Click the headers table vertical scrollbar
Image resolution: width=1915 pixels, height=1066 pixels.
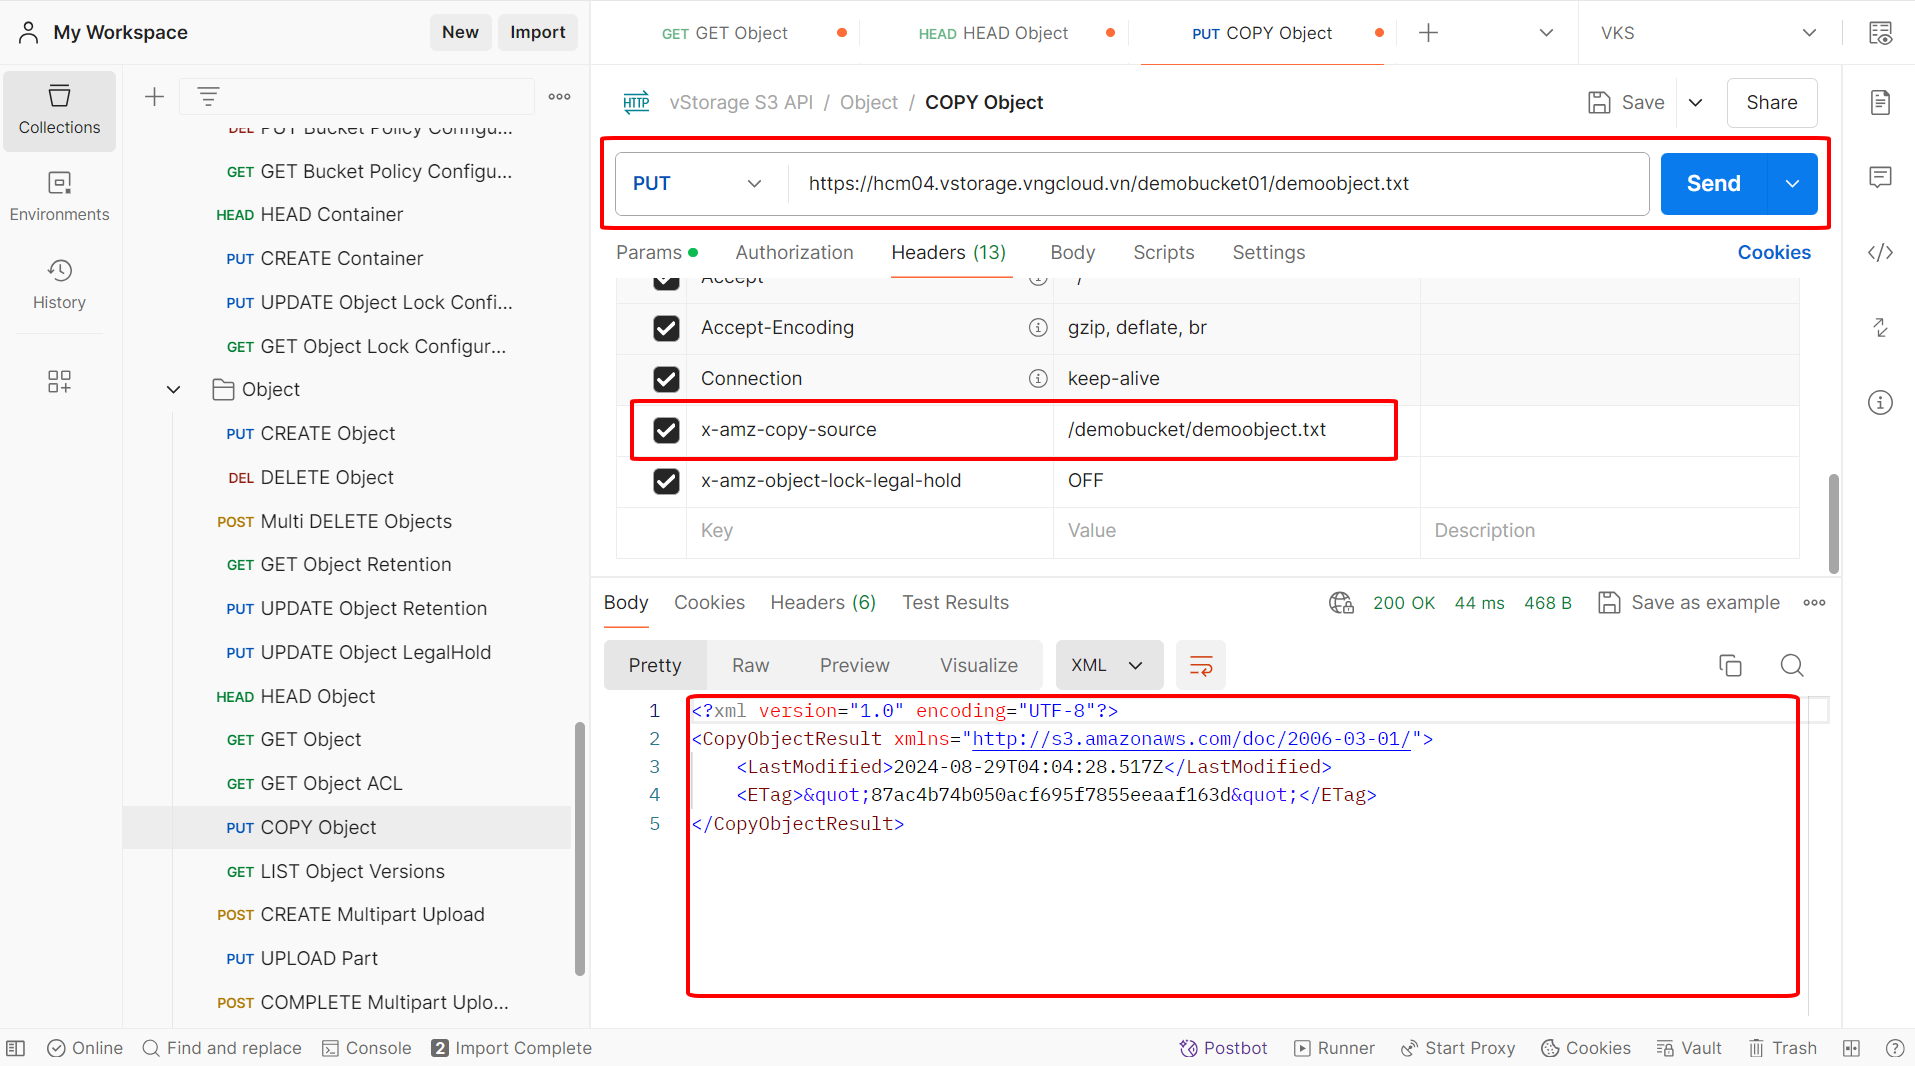(x=1833, y=522)
